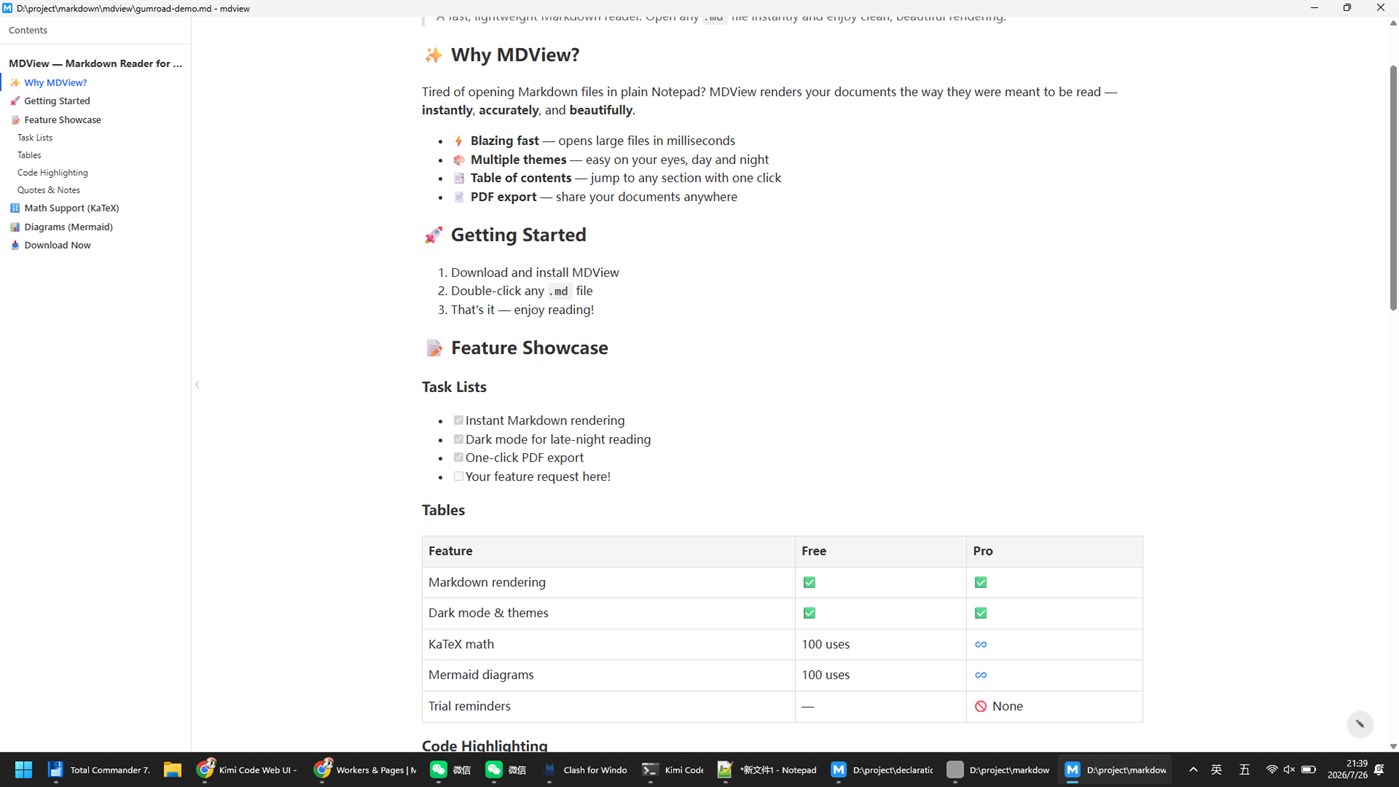This screenshot has height=787, width=1399.
Task: Click the scroll down arrow of the document scrollbar
Action: click(x=1393, y=746)
